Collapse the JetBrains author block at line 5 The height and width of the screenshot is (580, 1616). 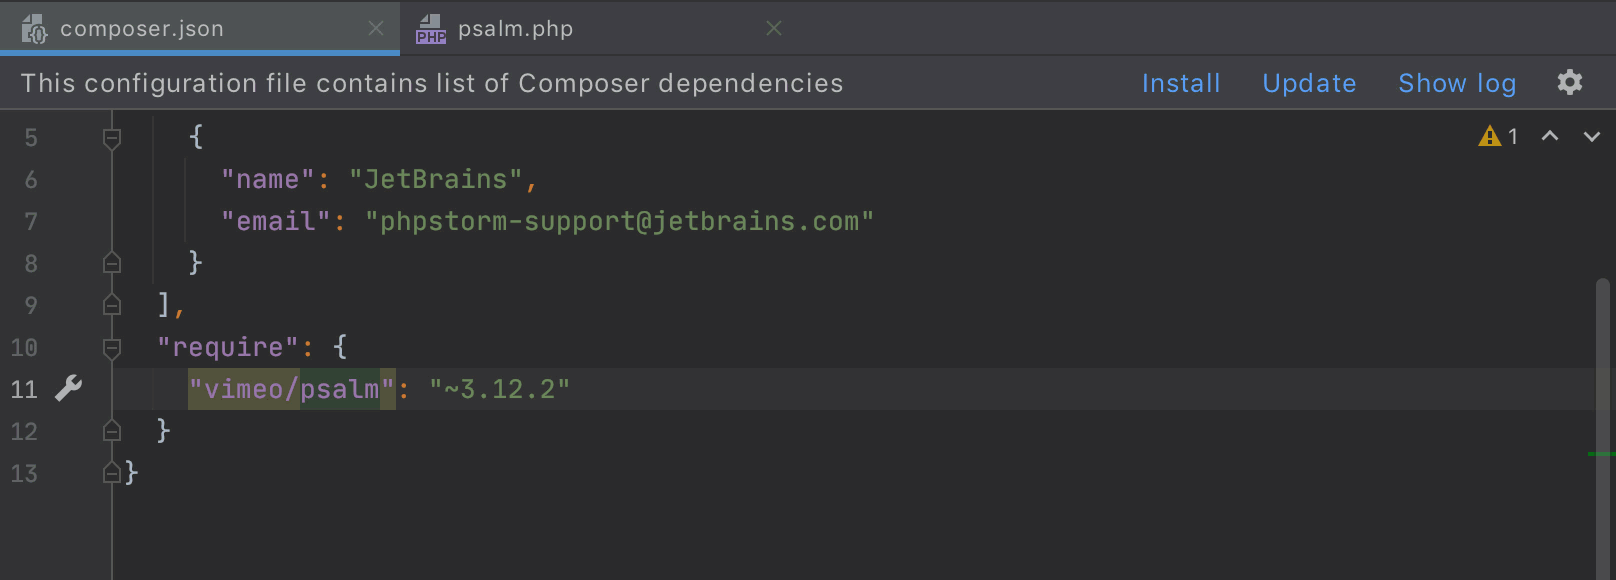112,136
